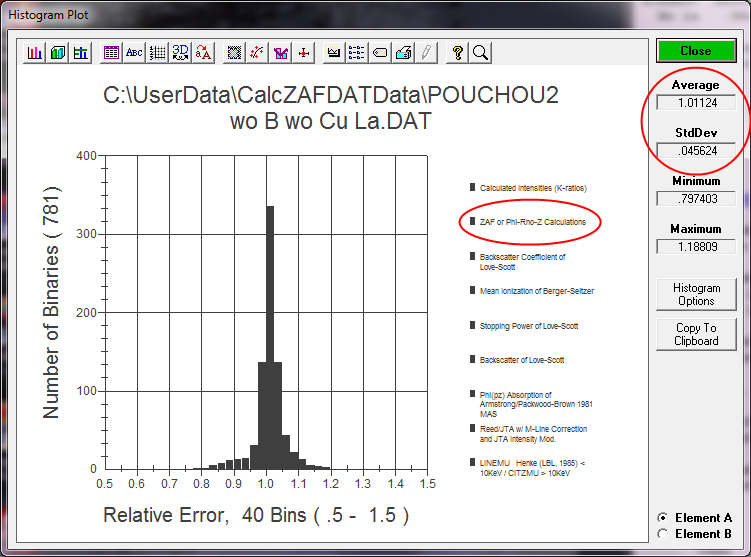Image resolution: width=751 pixels, height=557 pixels.
Task: Click the StdDev value field
Action: point(696,150)
